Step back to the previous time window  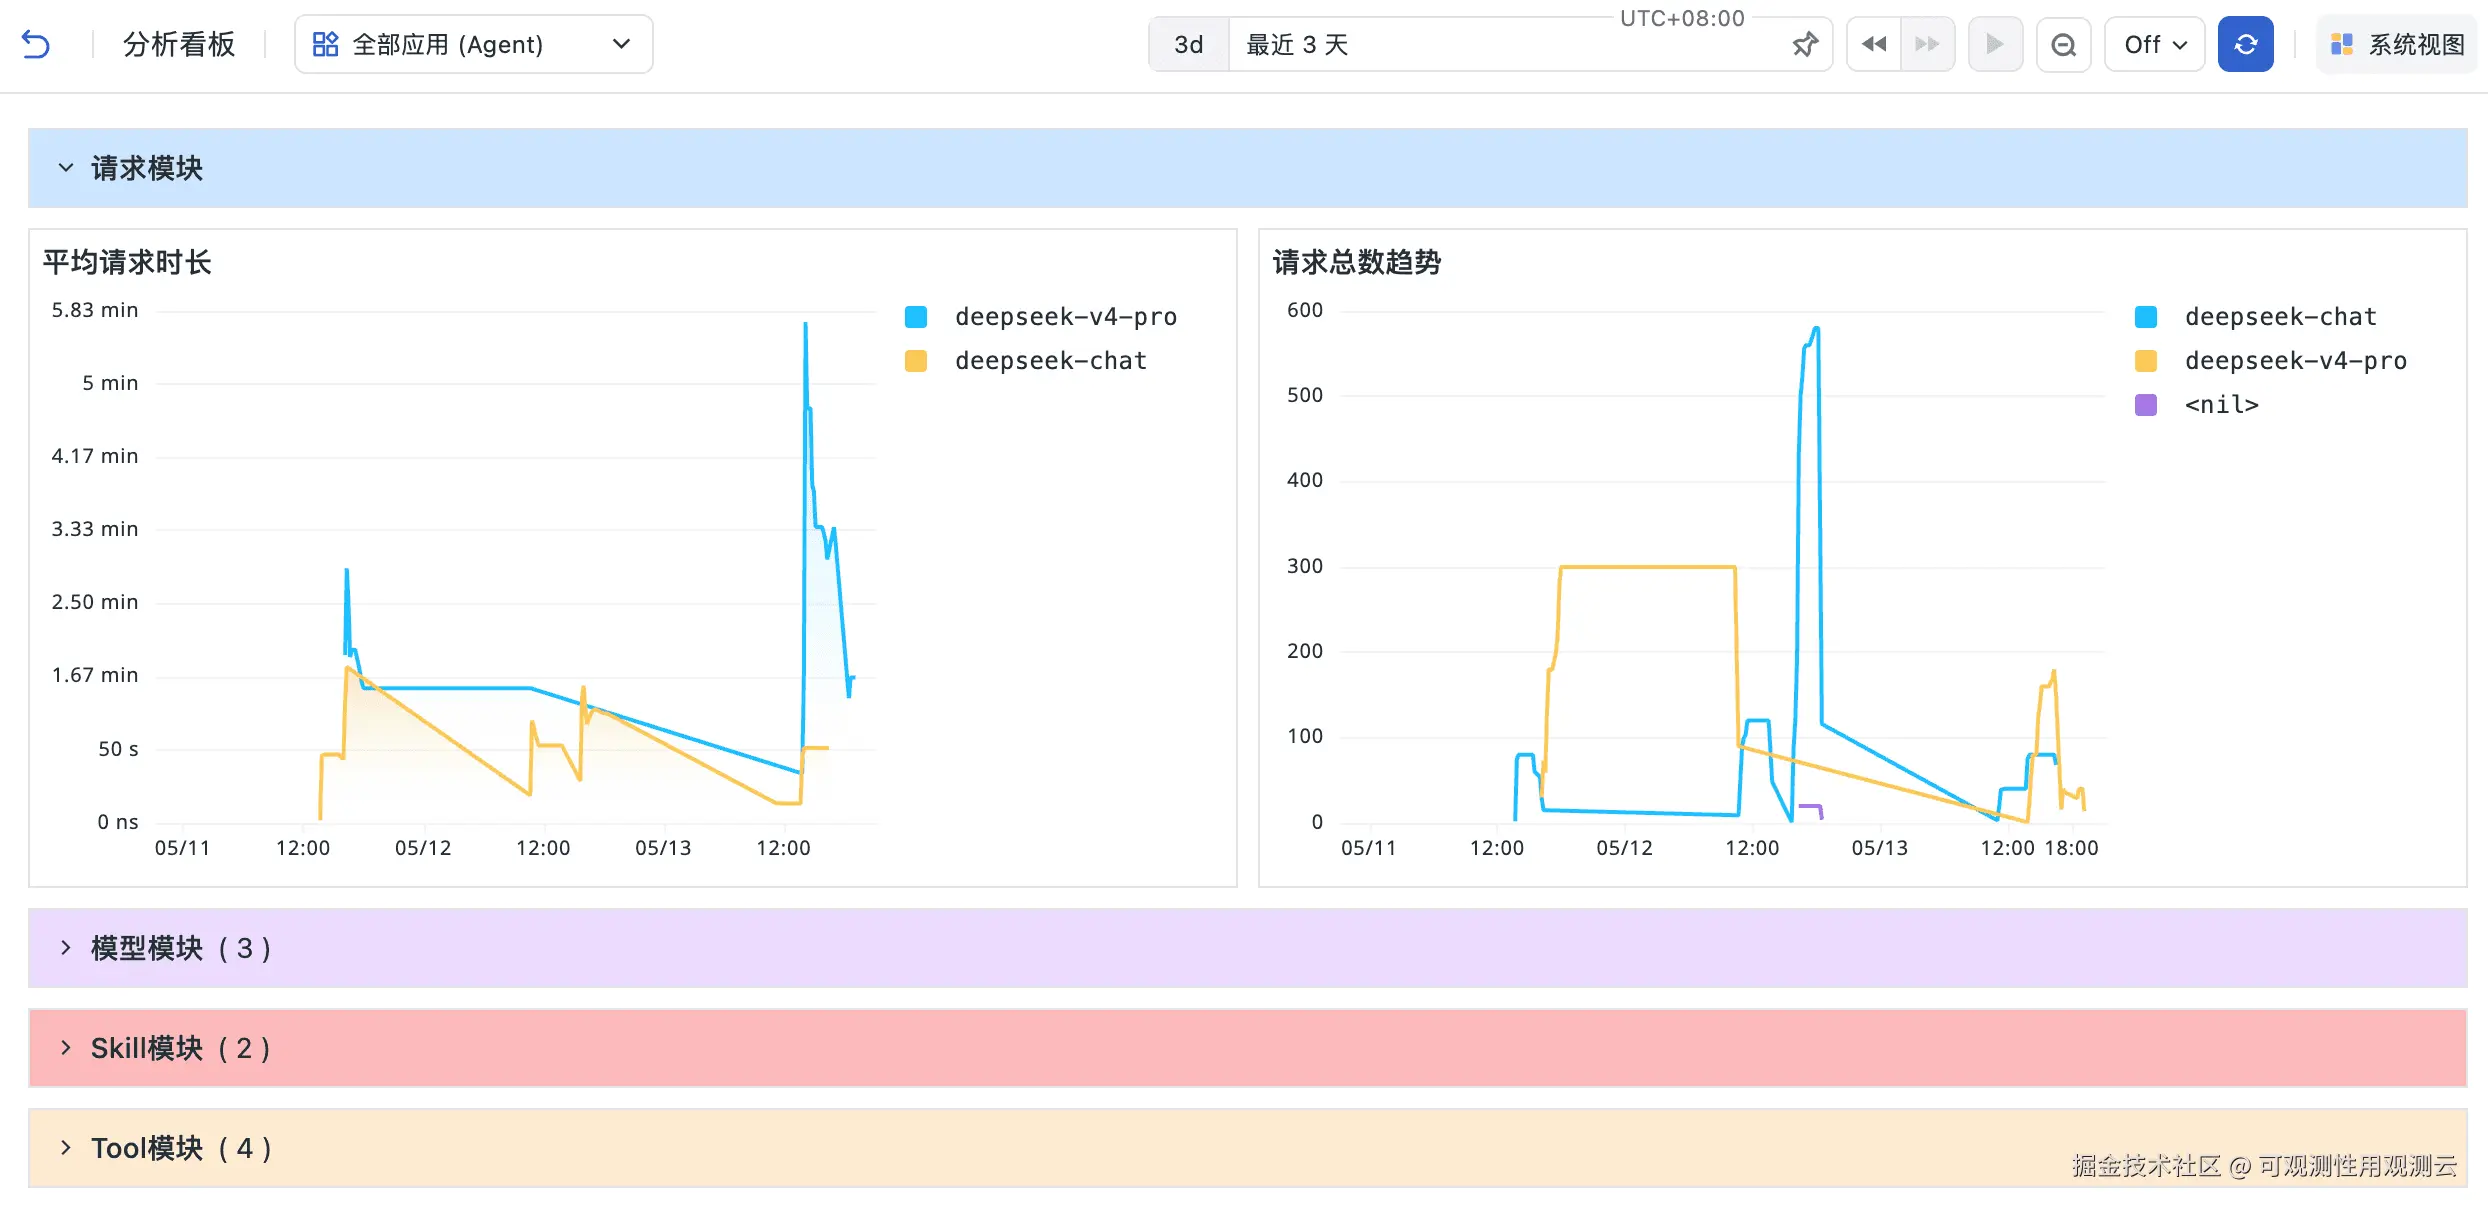coord(1874,45)
